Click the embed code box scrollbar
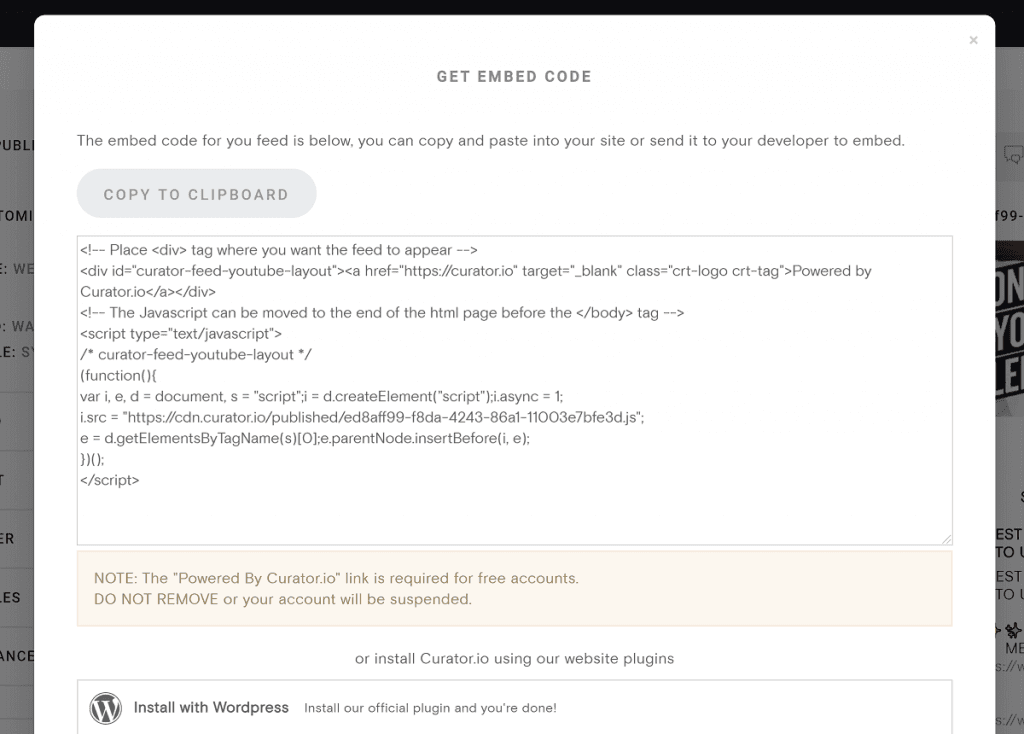 point(948,390)
